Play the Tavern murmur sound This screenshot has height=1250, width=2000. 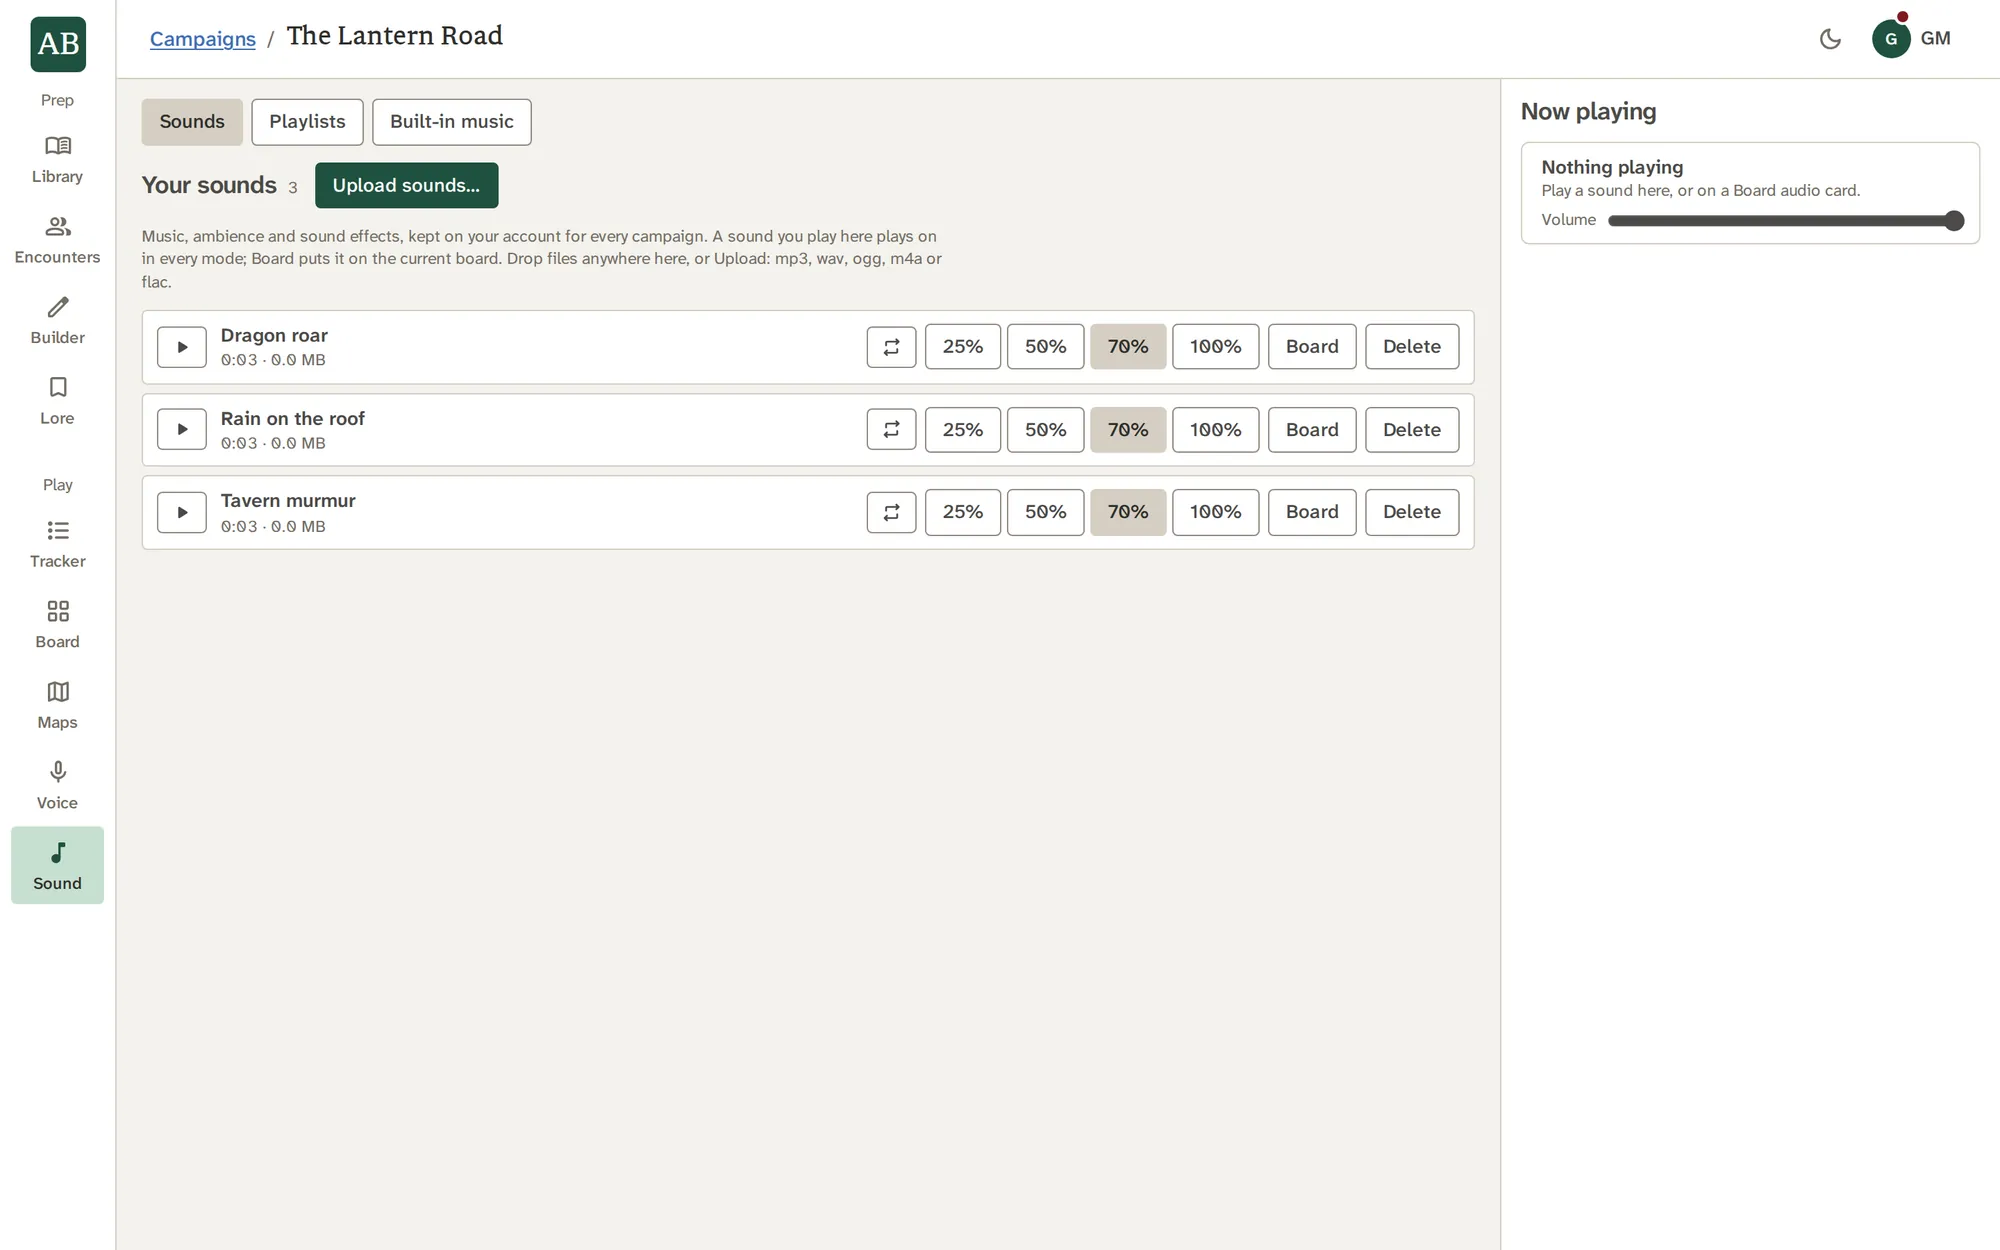182,512
